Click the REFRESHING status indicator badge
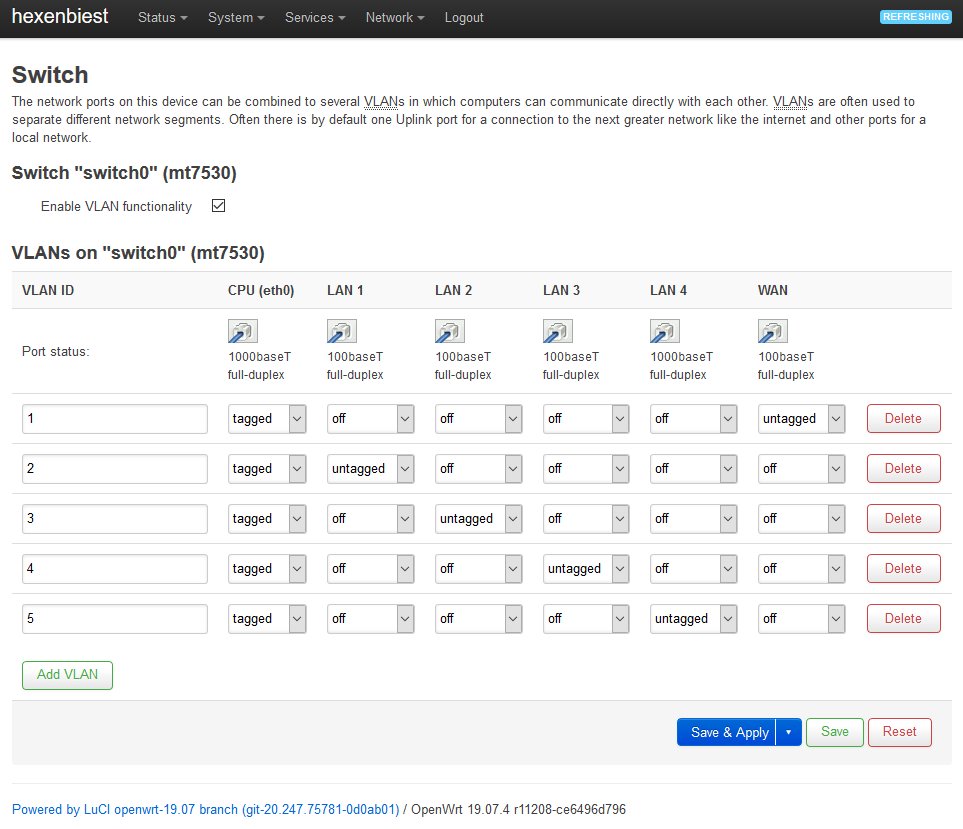This screenshot has height=829, width=963. tap(915, 17)
